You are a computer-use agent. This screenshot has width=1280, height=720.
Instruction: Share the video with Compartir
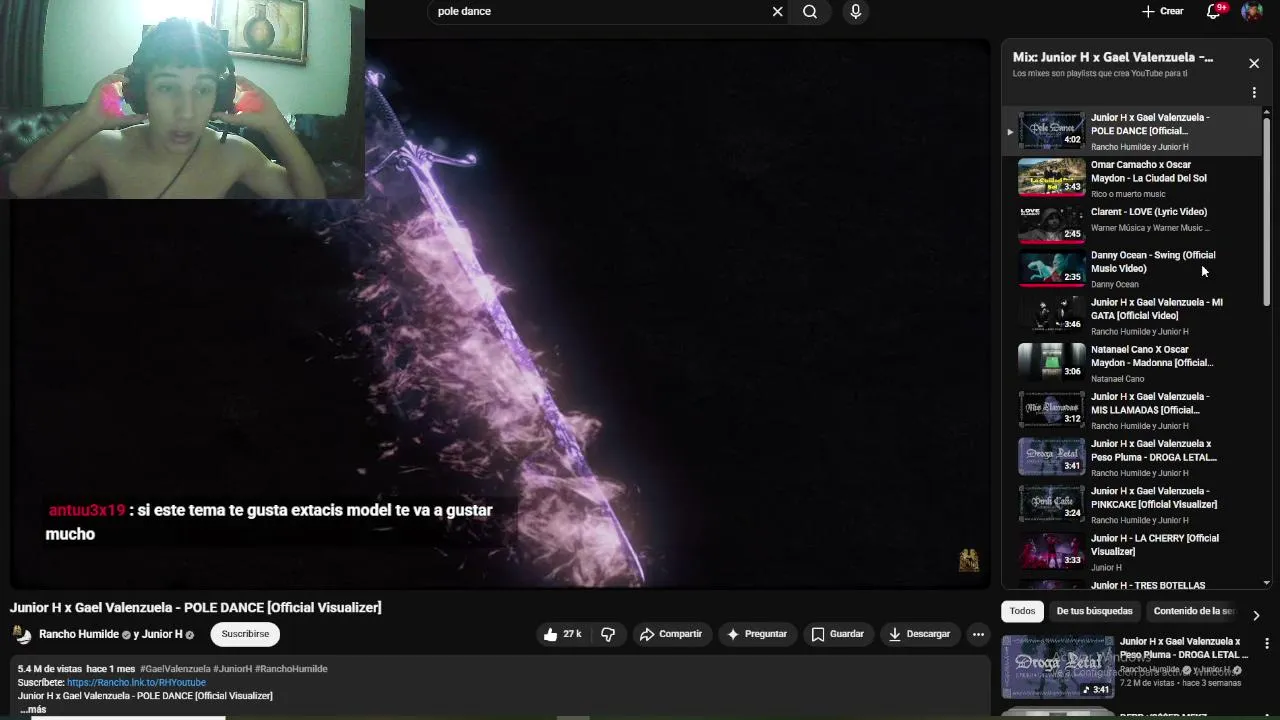[x=671, y=634]
